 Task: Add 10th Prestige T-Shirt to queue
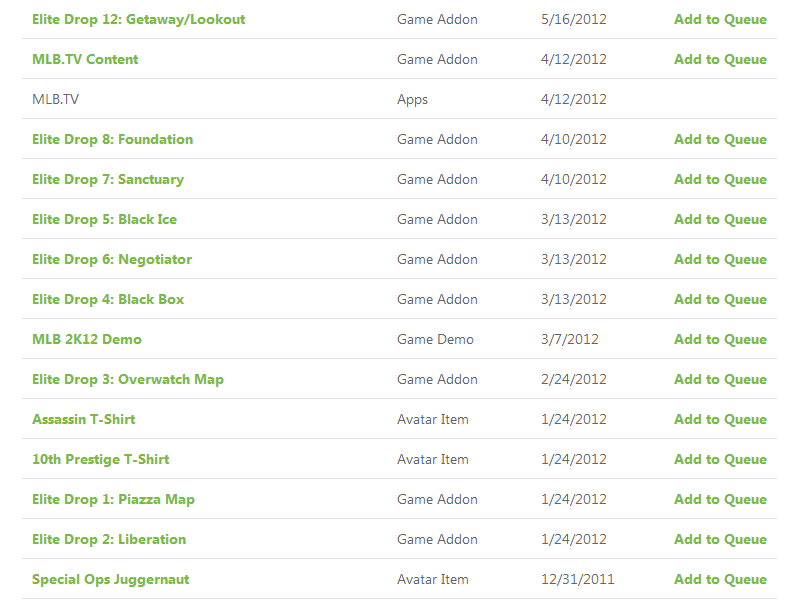click(x=720, y=459)
